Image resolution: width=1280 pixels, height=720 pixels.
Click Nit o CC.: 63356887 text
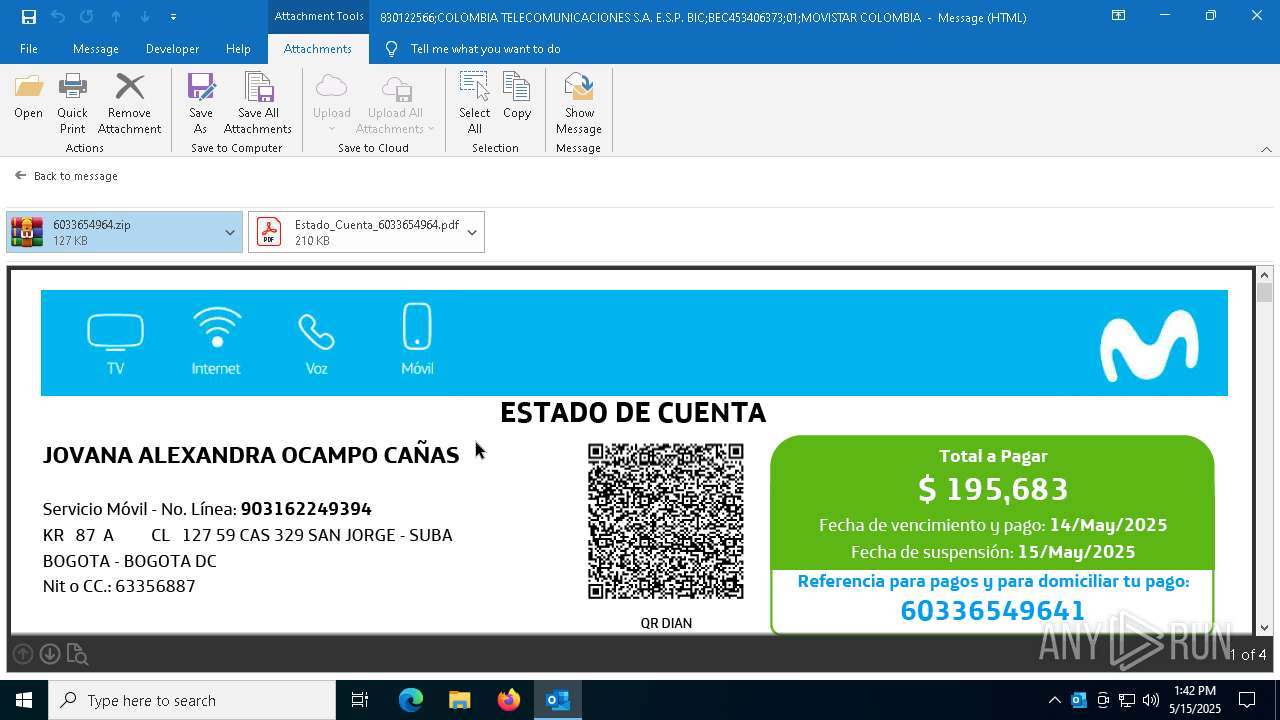(119, 586)
